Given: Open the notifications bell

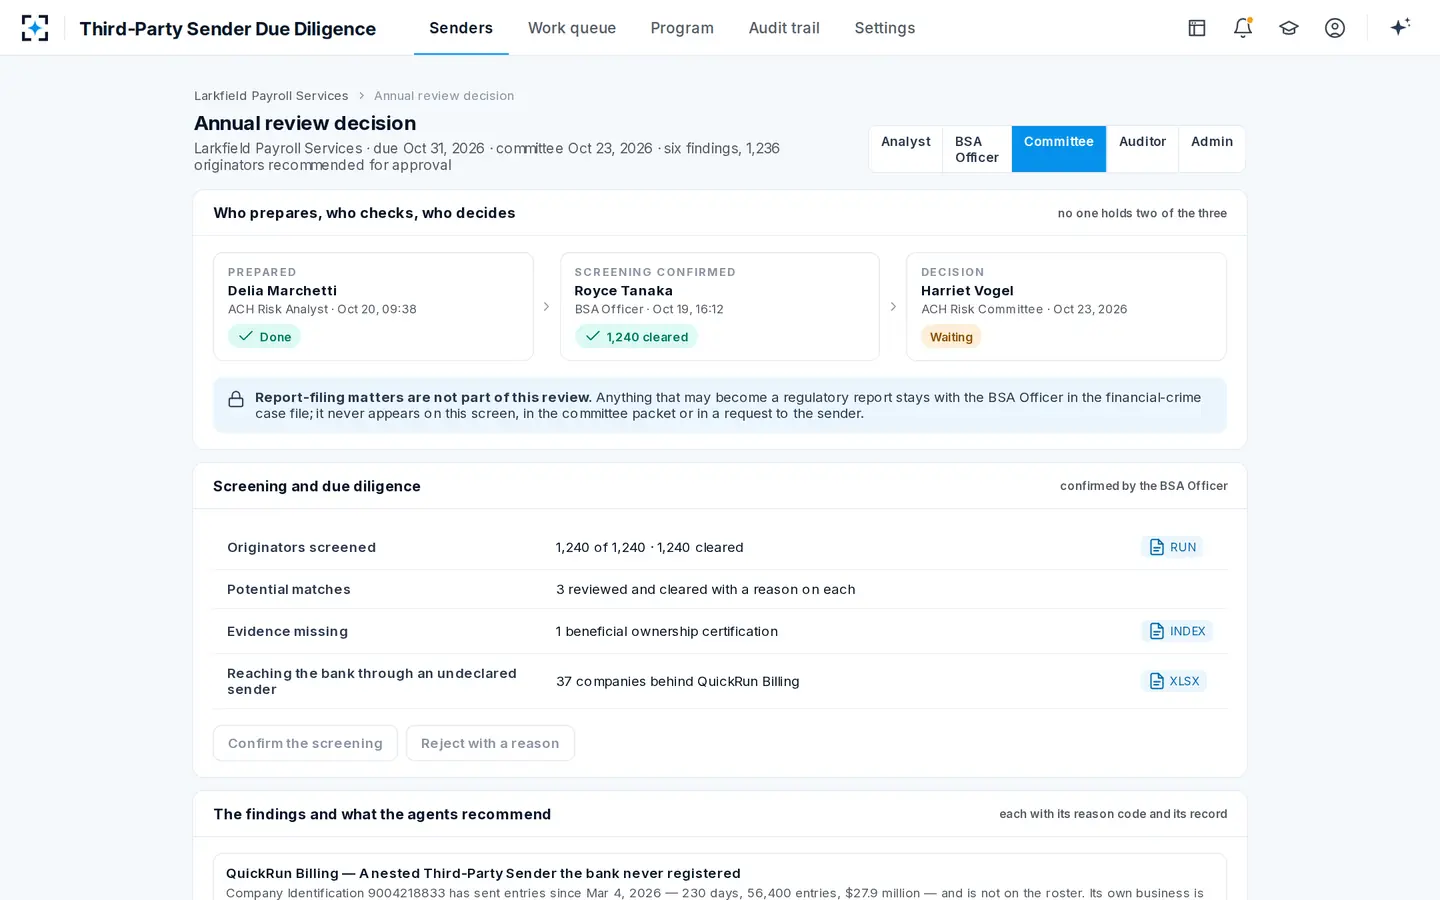Looking at the screenshot, I should pyautogui.click(x=1243, y=28).
